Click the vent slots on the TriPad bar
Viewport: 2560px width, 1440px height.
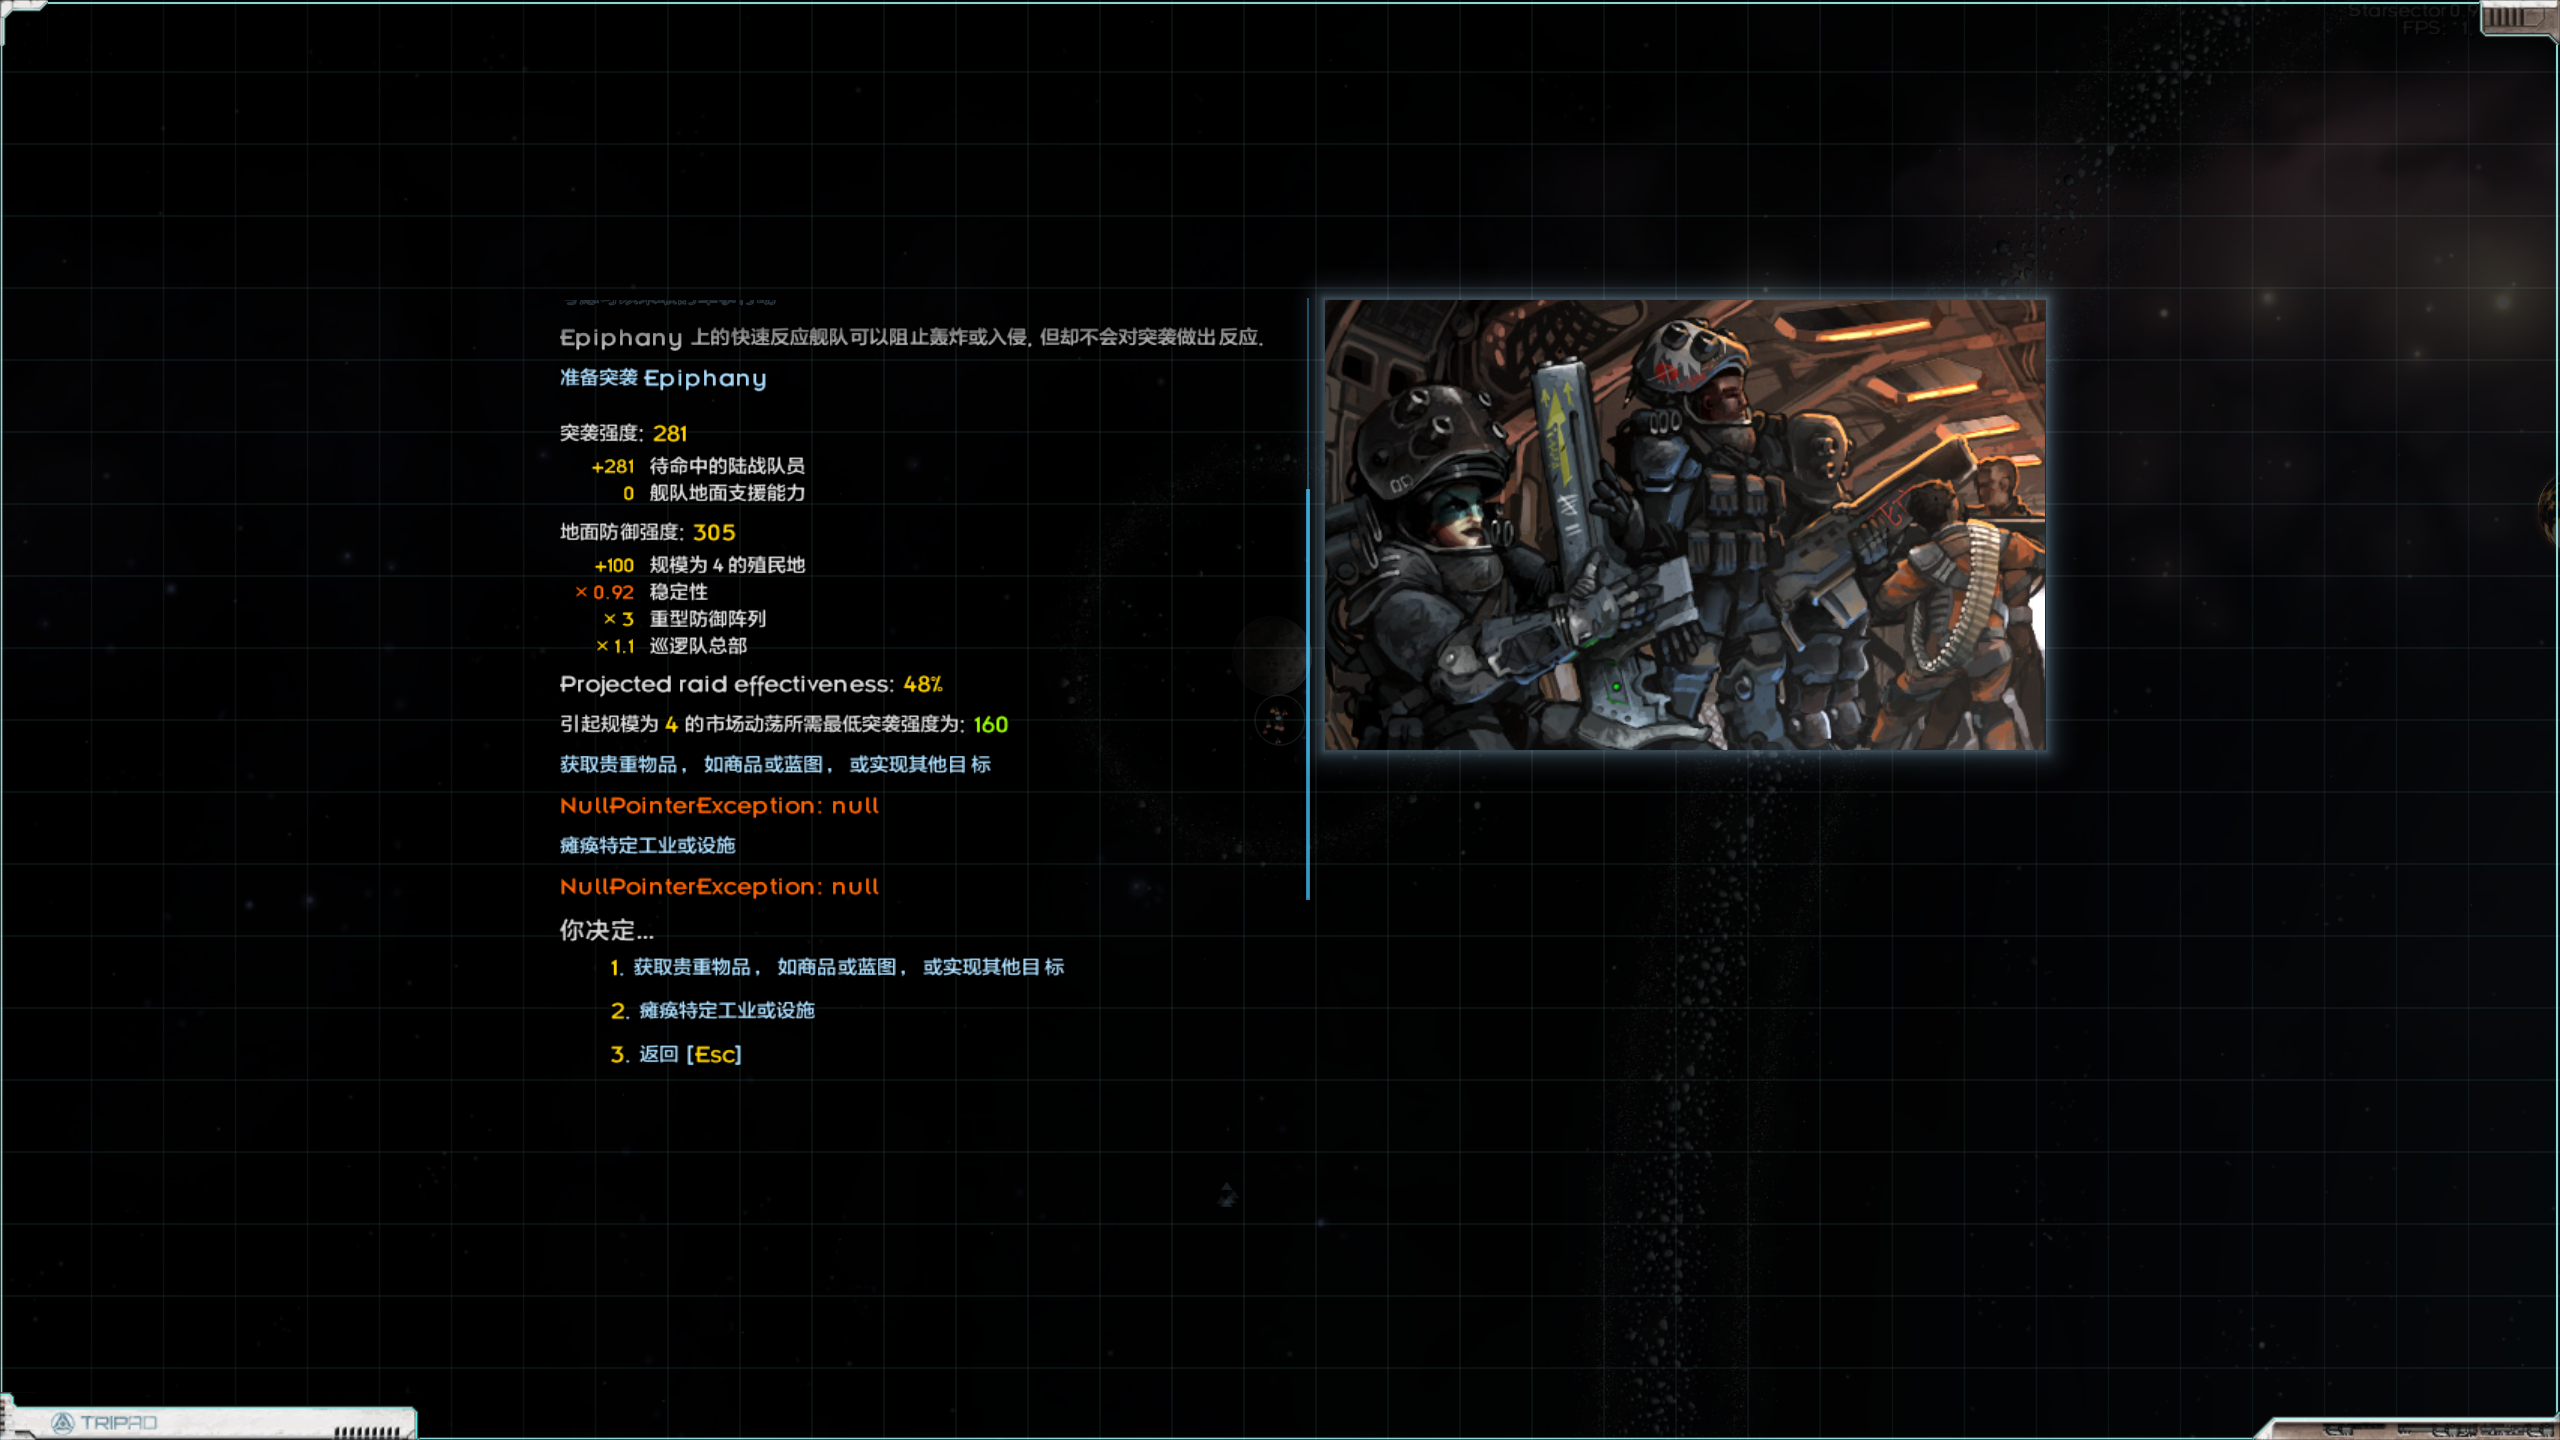click(366, 1431)
